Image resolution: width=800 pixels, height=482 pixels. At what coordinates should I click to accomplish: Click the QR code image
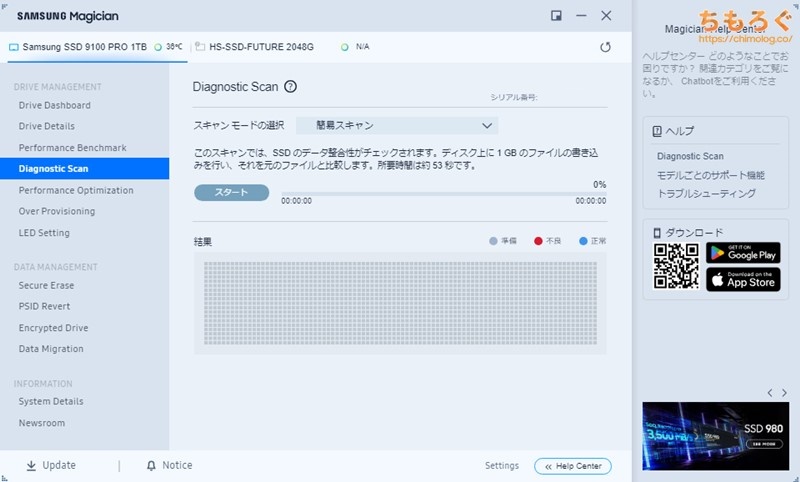coord(676,266)
